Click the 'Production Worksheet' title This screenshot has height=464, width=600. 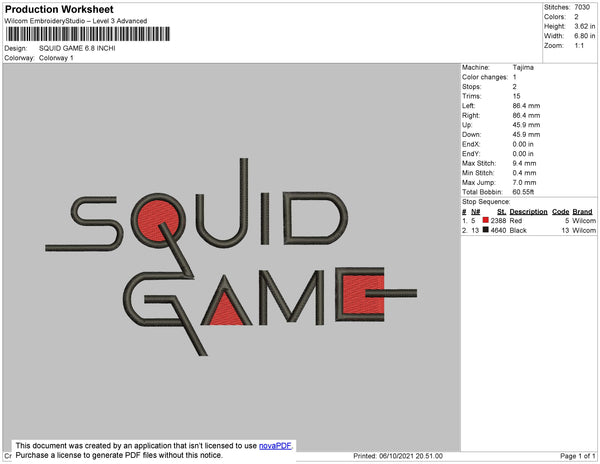coord(59,10)
